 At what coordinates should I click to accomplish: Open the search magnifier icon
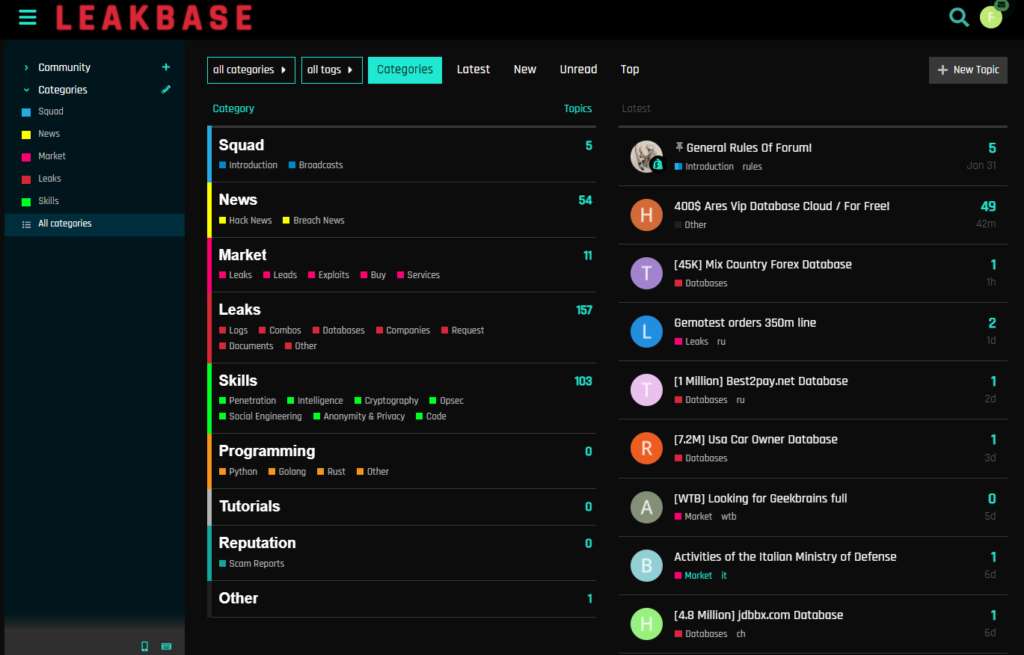pyautogui.click(x=959, y=17)
